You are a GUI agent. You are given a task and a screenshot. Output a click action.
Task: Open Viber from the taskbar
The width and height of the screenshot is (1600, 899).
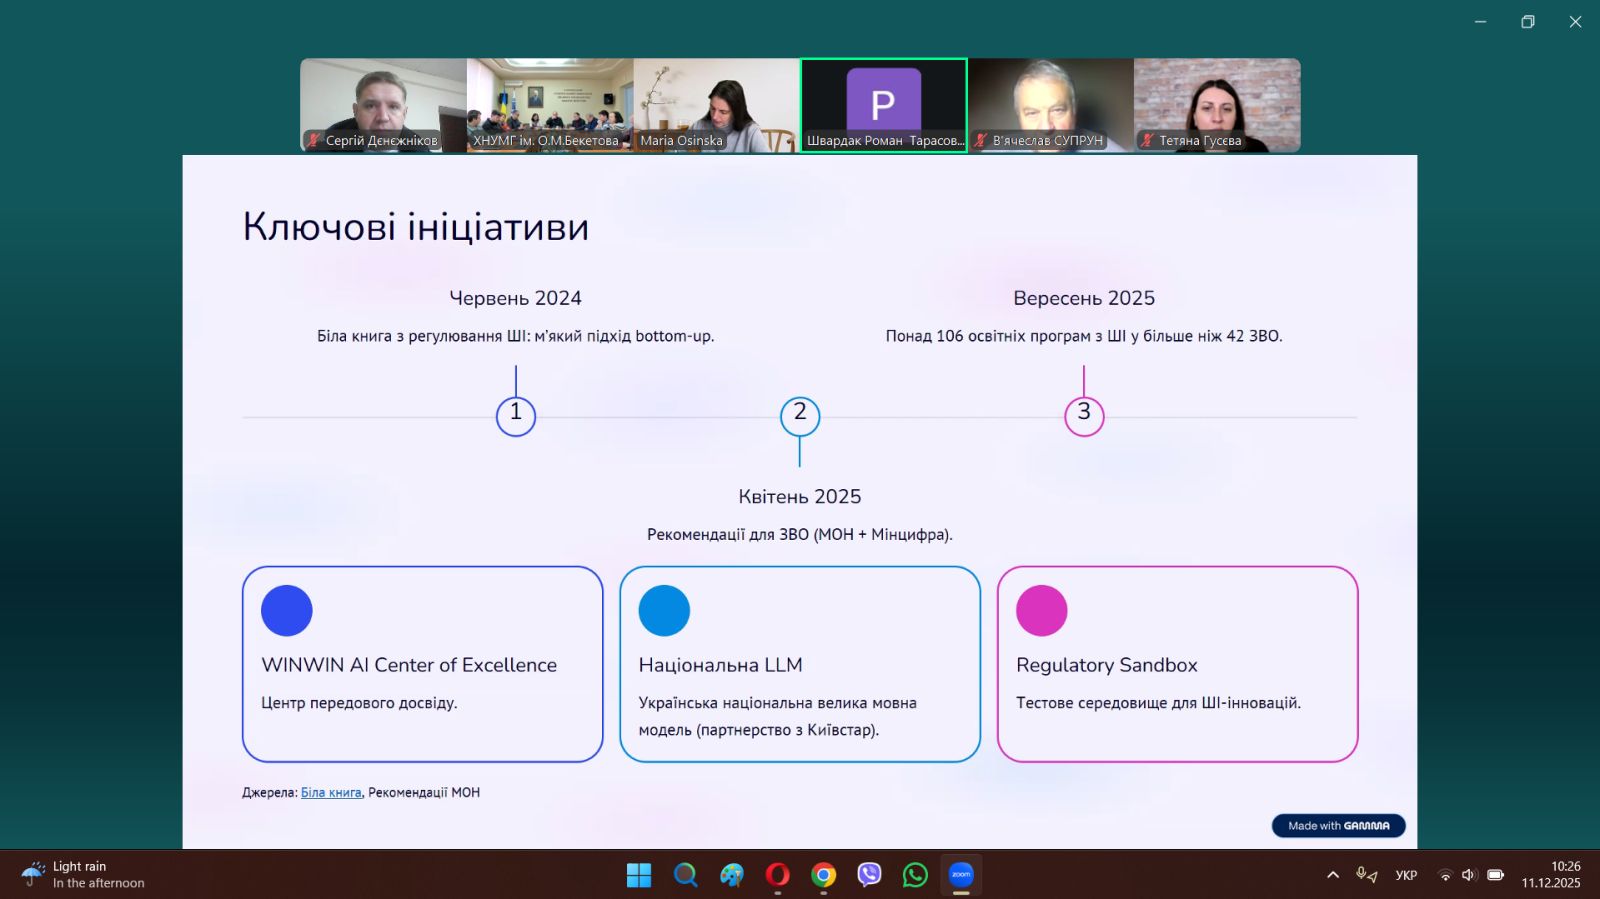pyautogui.click(x=869, y=875)
